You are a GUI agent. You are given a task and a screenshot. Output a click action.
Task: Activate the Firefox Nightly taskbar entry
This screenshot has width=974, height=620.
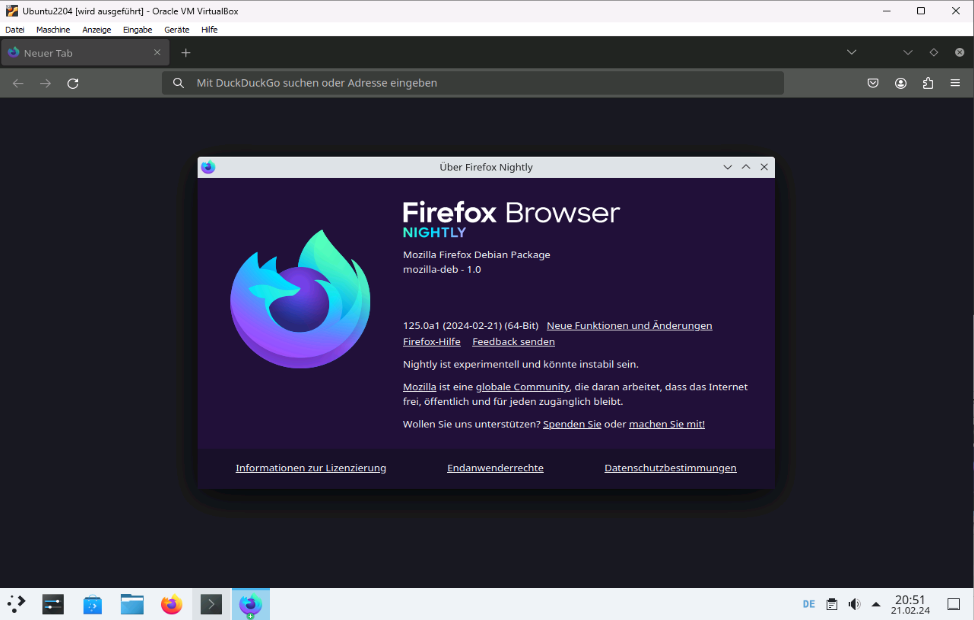pos(251,604)
